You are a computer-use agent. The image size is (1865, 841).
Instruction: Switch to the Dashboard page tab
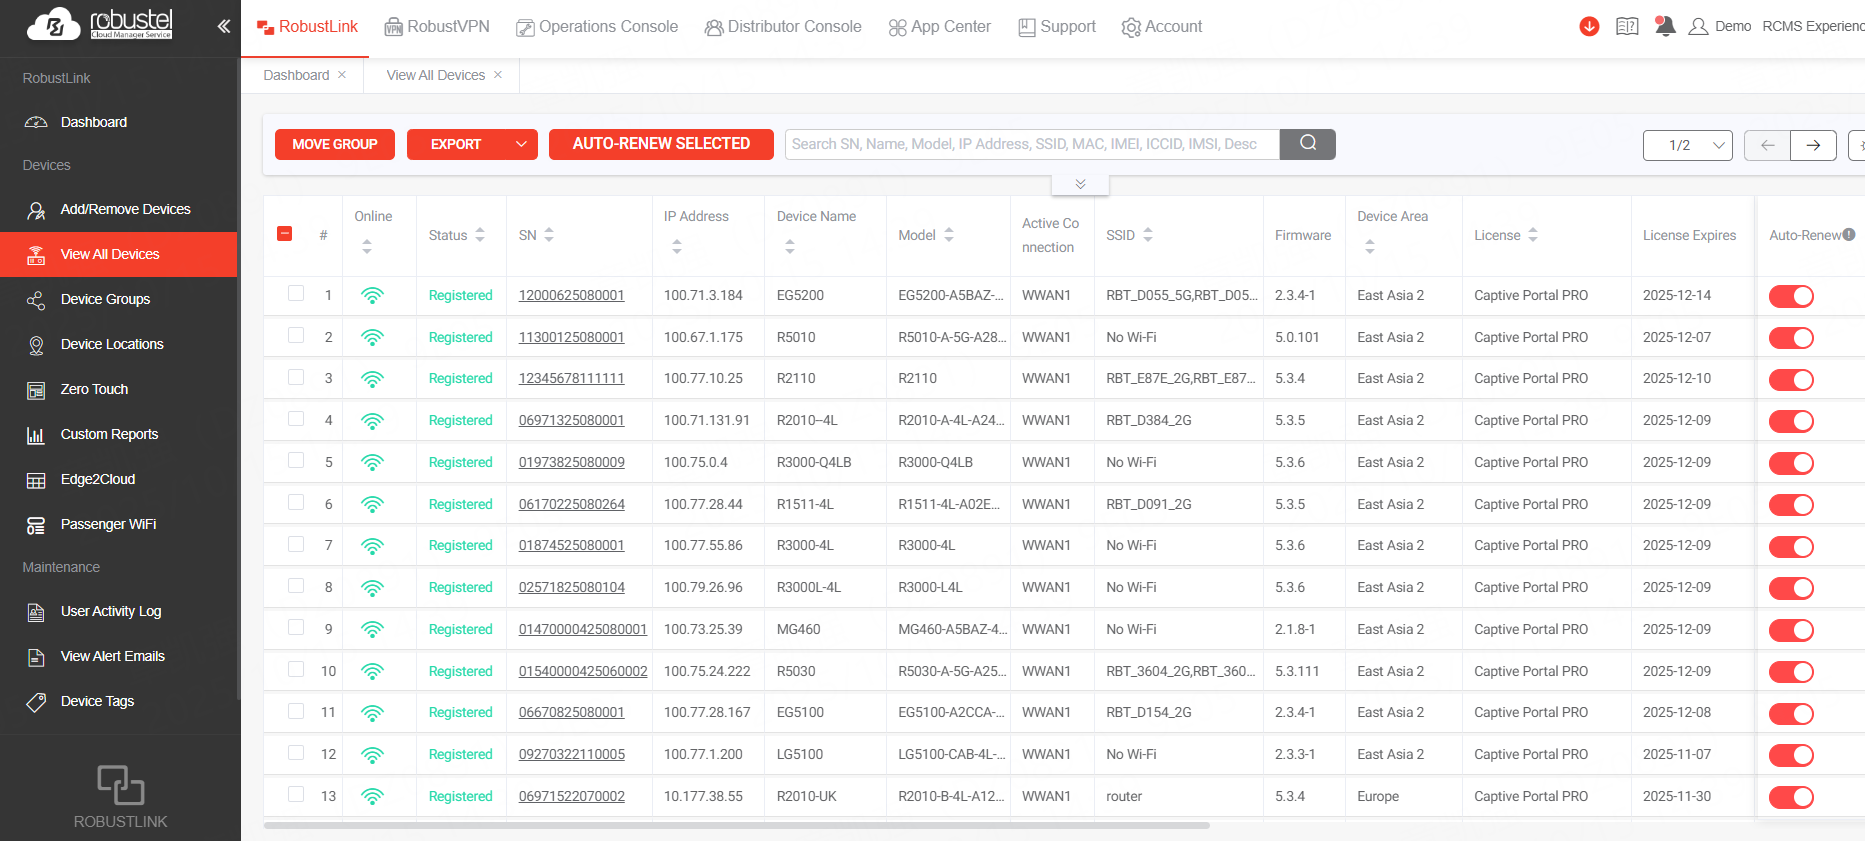[296, 75]
